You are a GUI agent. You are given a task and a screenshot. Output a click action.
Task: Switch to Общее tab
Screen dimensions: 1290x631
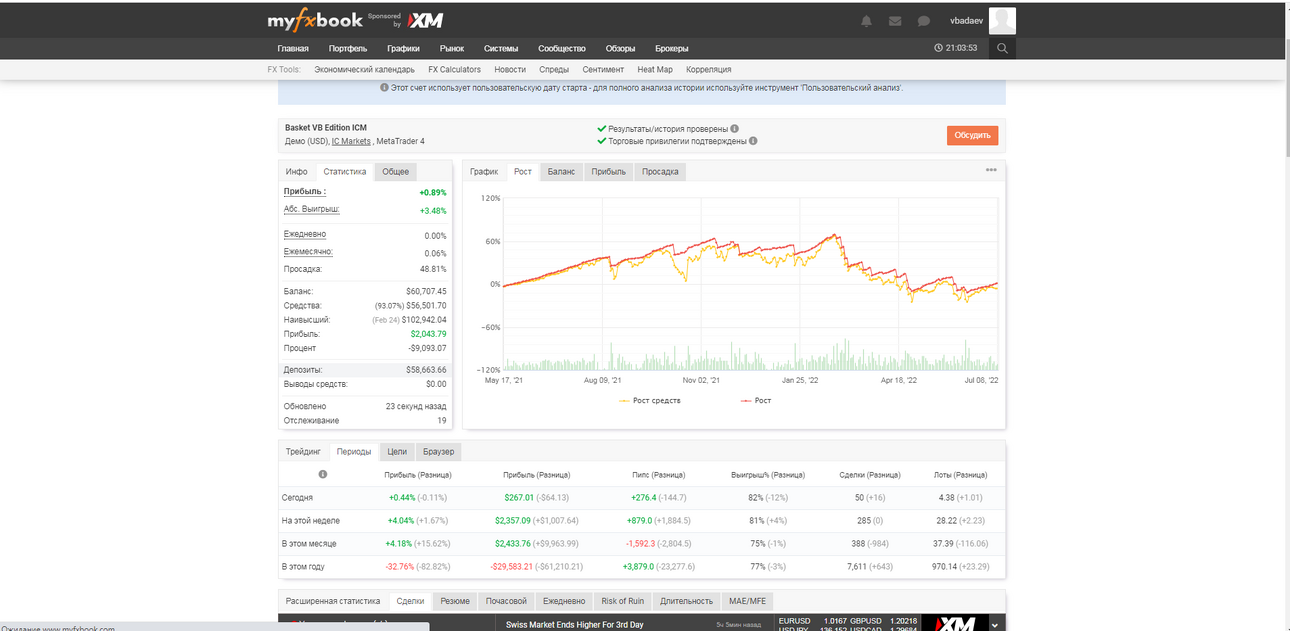(x=396, y=172)
